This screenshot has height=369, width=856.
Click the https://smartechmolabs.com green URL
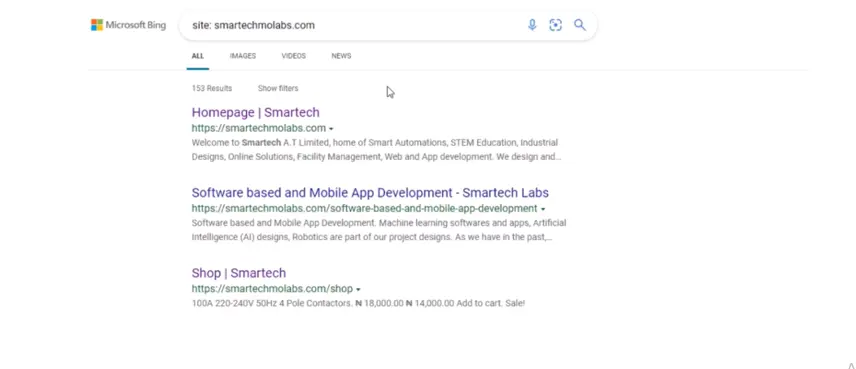[x=259, y=128]
